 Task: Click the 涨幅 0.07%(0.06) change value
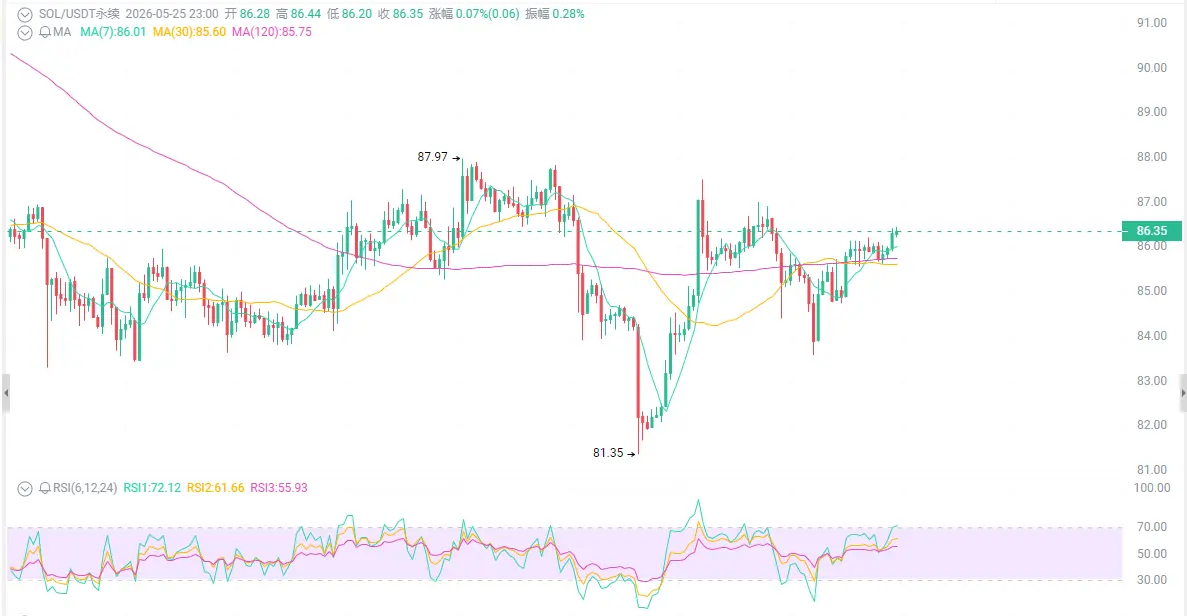click(x=475, y=14)
